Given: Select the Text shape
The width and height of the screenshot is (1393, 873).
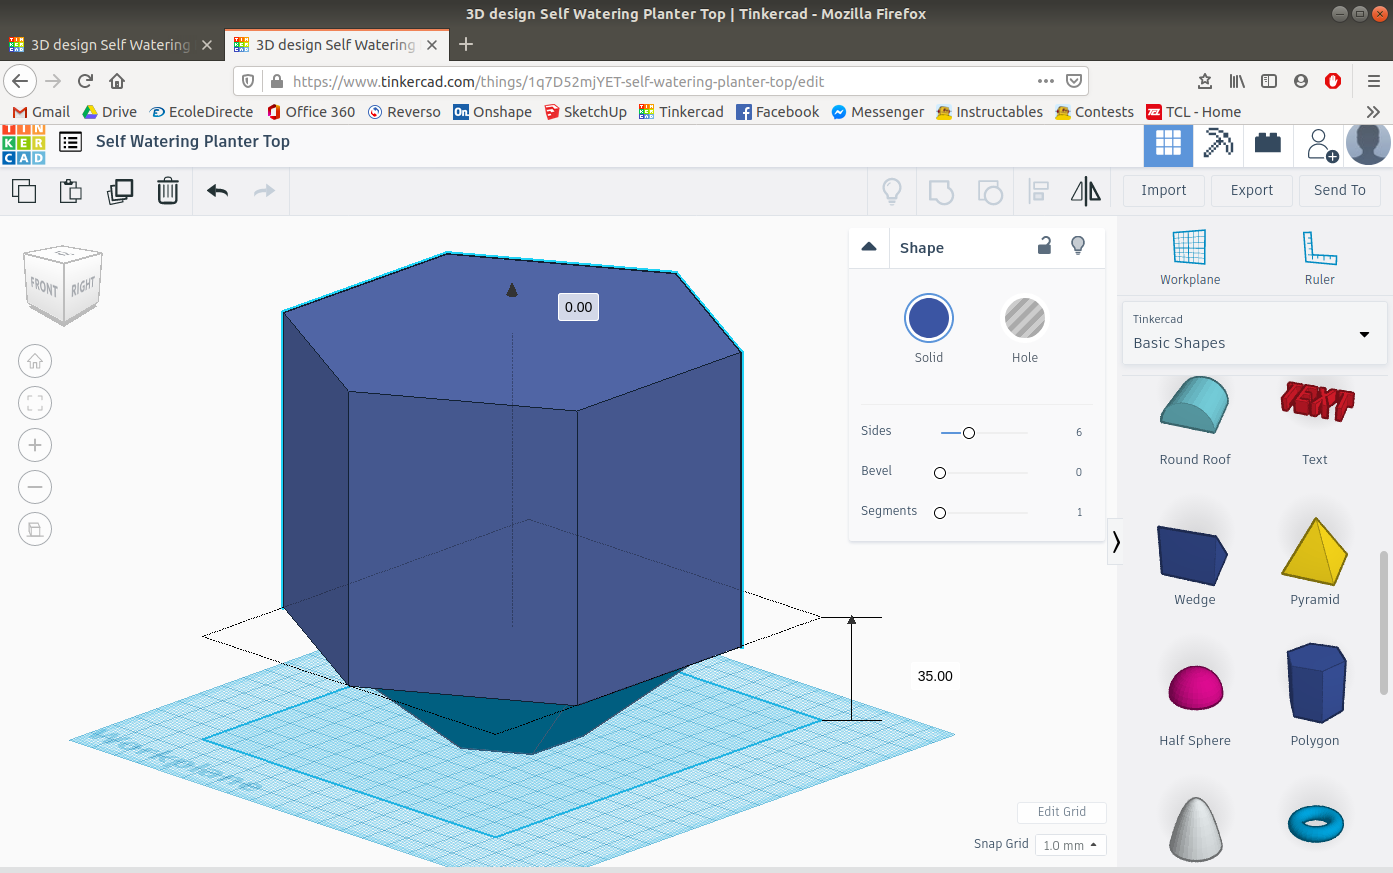Looking at the screenshot, I should pyautogui.click(x=1315, y=420).
